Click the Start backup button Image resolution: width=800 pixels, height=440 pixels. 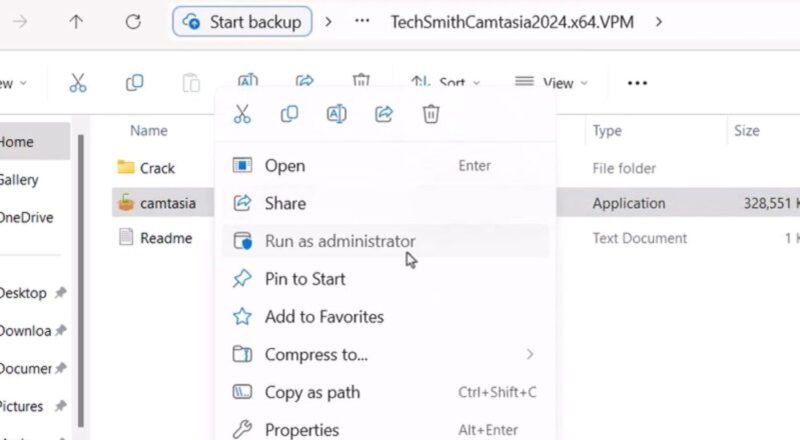pyautogui.click(x=242, y=22)
